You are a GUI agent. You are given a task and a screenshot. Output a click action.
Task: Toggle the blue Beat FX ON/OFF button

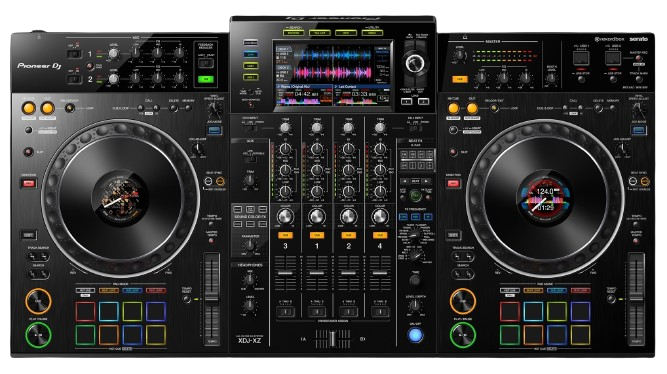tap(416, 335)
